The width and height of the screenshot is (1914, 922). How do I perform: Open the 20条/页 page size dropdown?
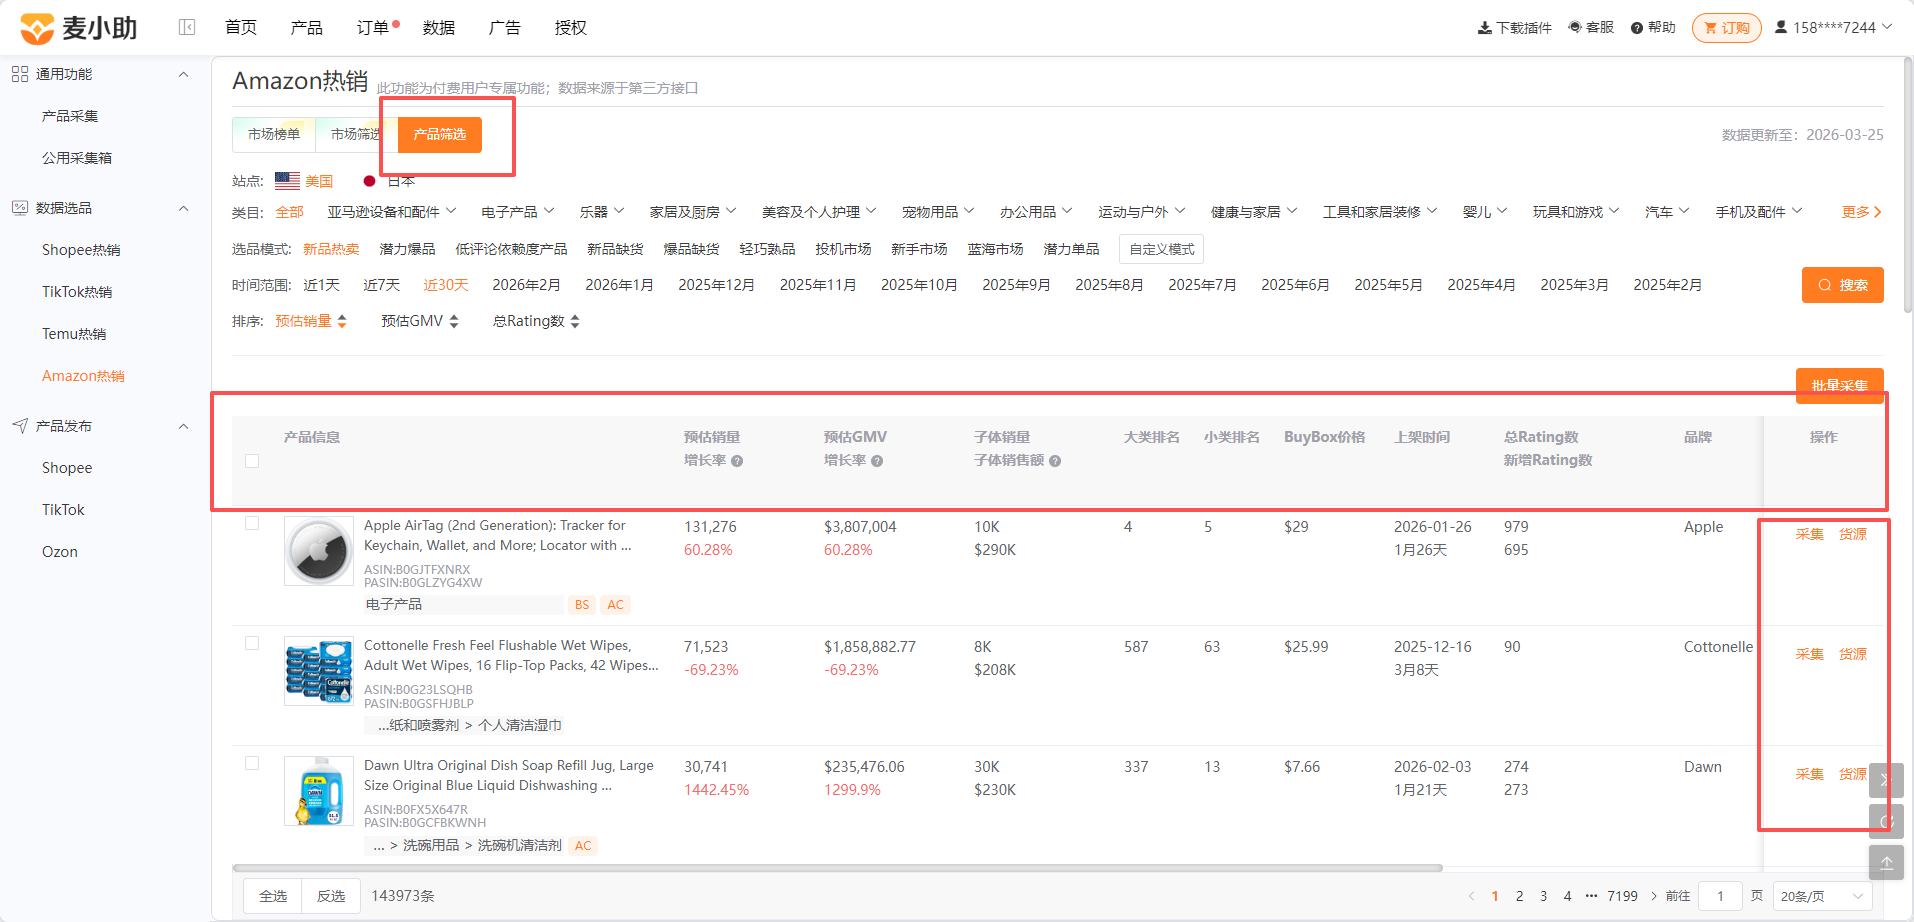(1823, 896)
